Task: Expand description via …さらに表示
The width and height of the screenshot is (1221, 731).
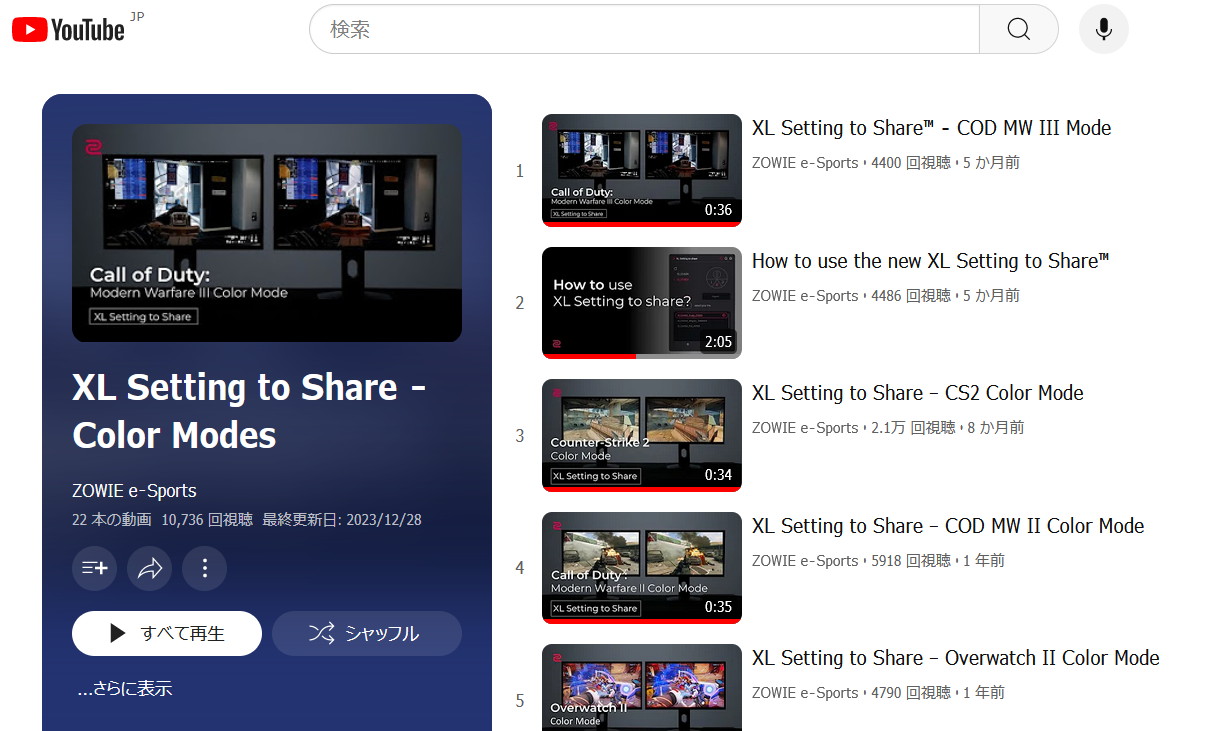Action: pyautogui.click(x=125, y=688)
